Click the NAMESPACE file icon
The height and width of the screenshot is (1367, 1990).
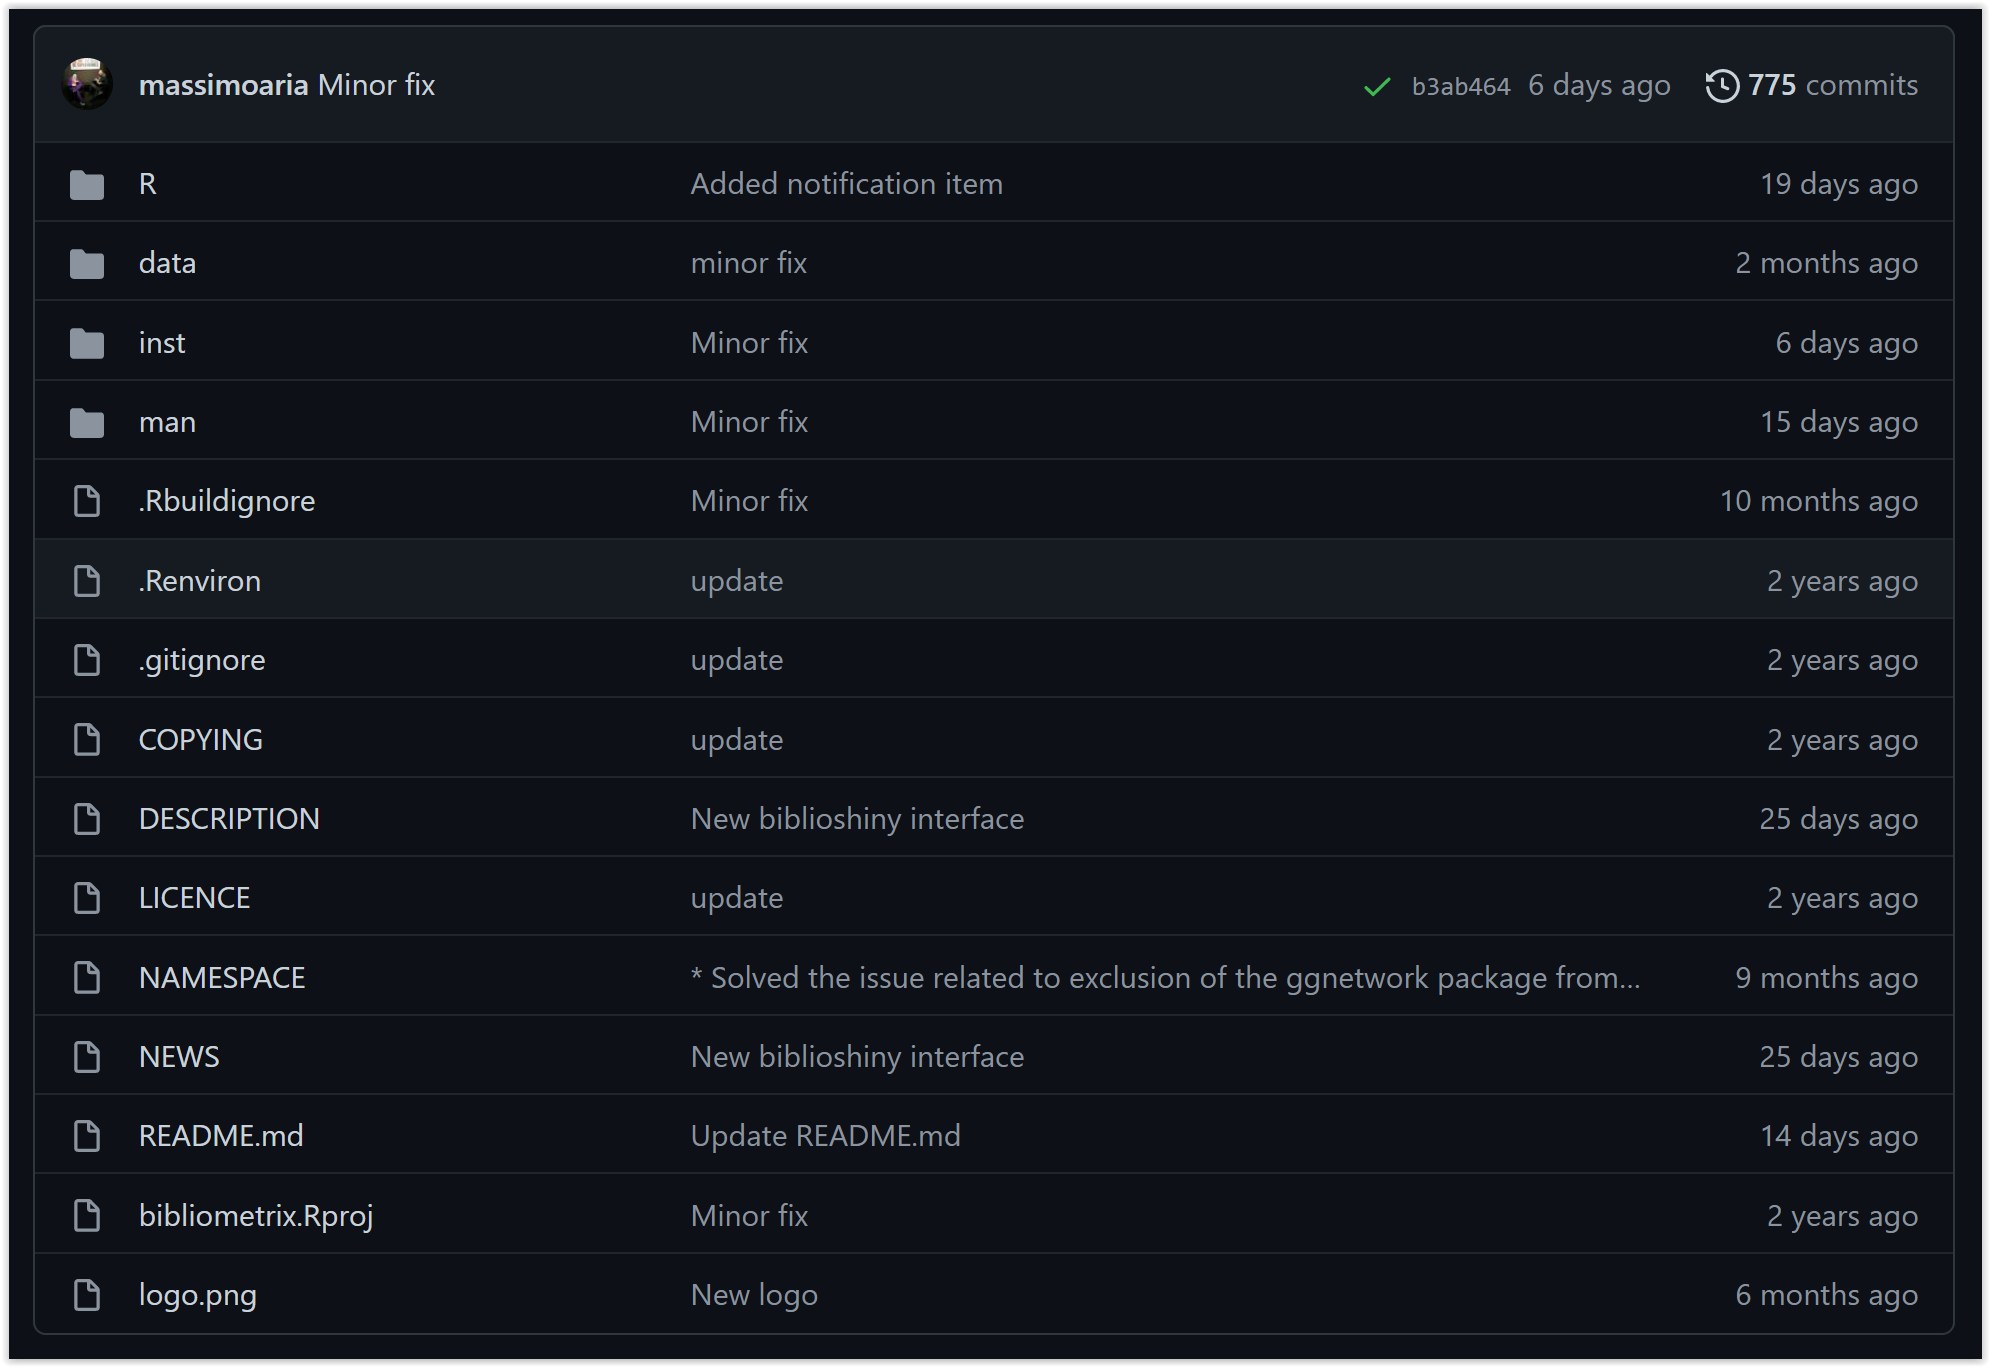click(87, 978)
